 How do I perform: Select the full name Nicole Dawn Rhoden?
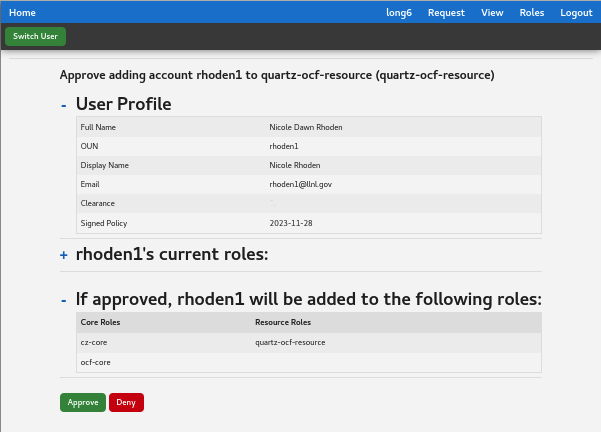pyautogui.click(x=305, y=127)
